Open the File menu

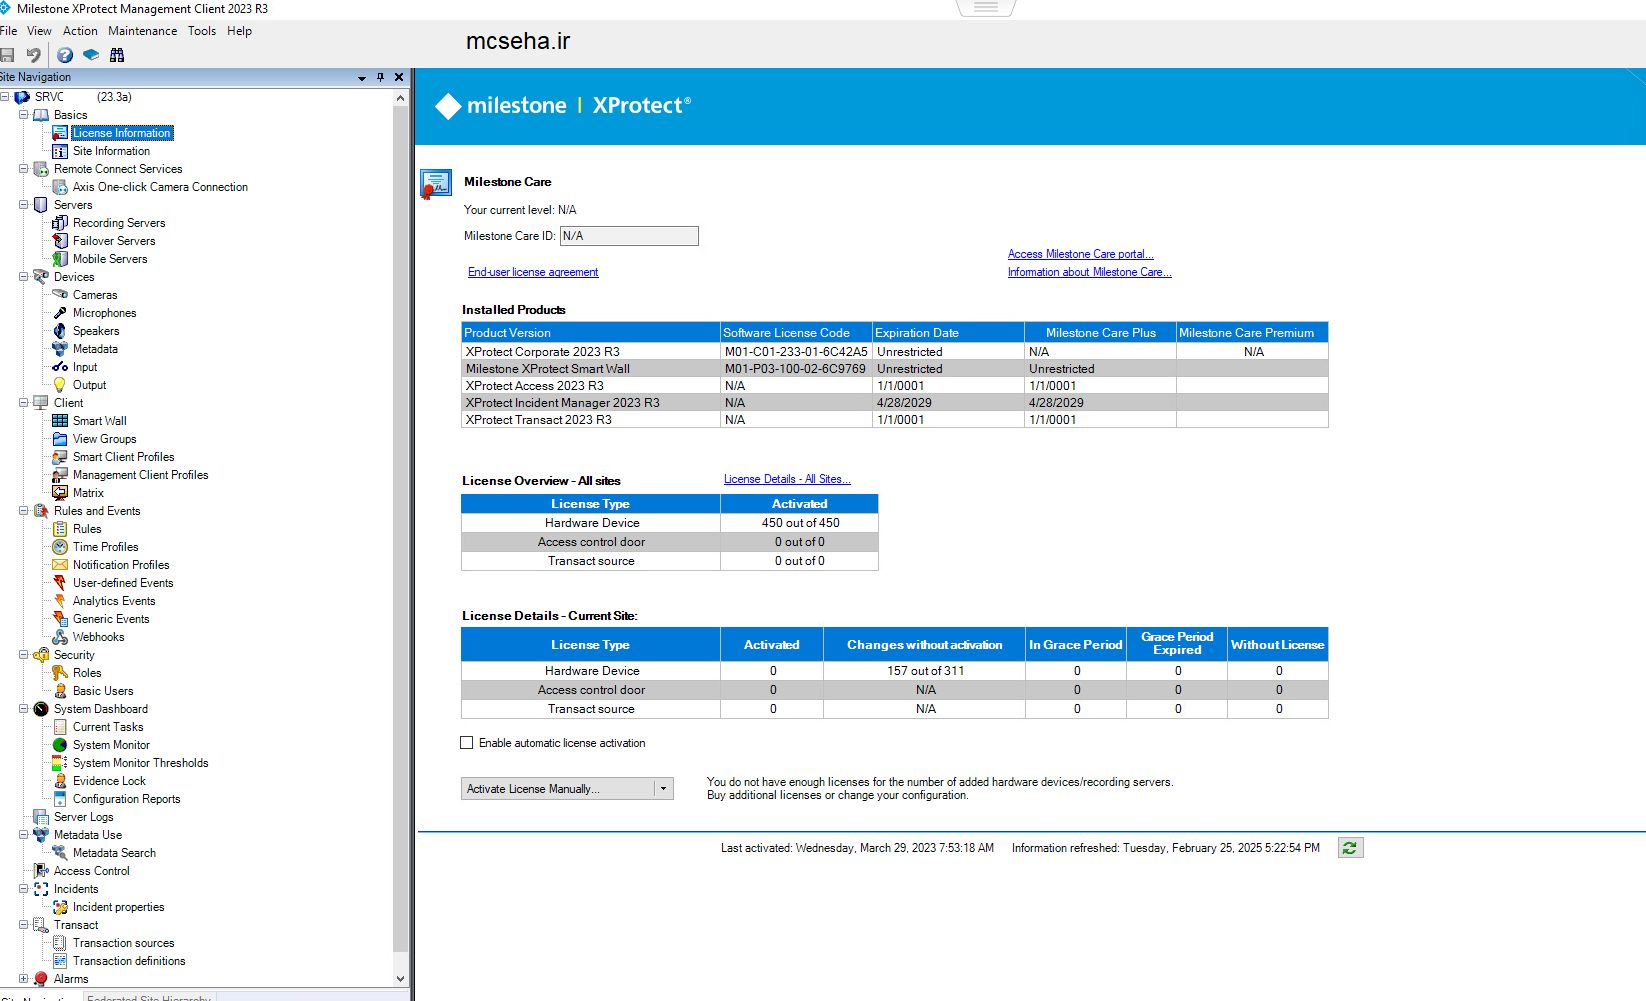(9, 31)
